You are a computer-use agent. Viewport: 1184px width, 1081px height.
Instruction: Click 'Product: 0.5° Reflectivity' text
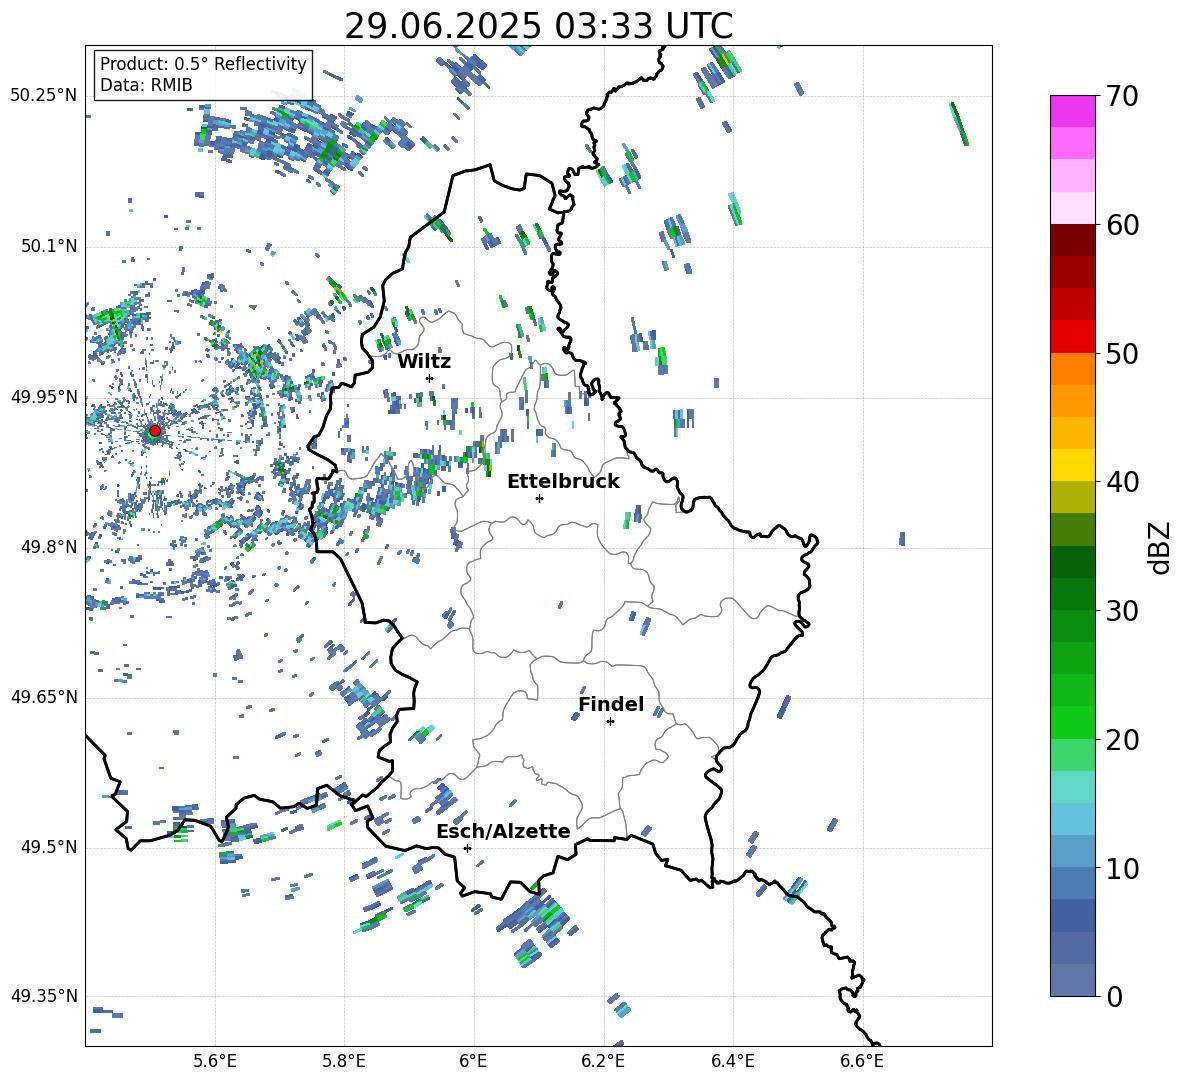pyautogui.click(x=203, y=63)
